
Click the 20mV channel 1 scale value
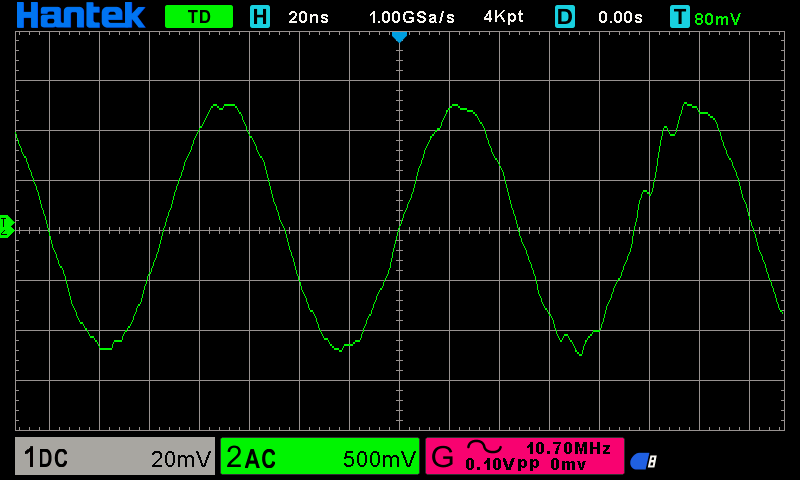click(x=181, y=459)
